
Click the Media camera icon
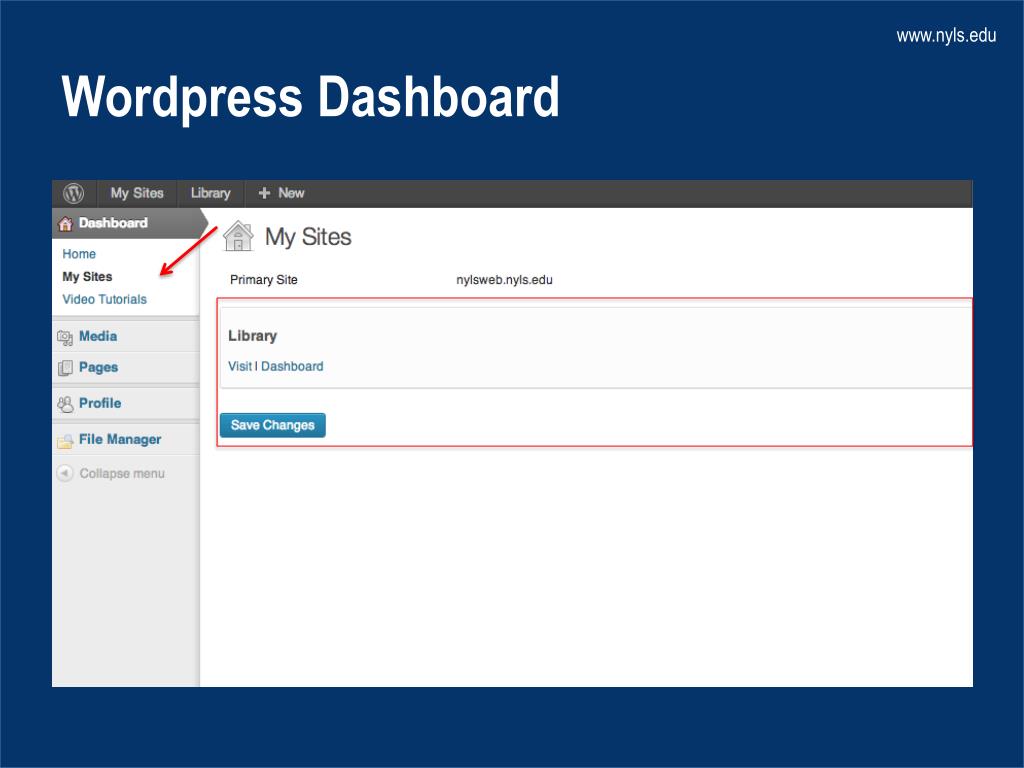tap(65, 337)
